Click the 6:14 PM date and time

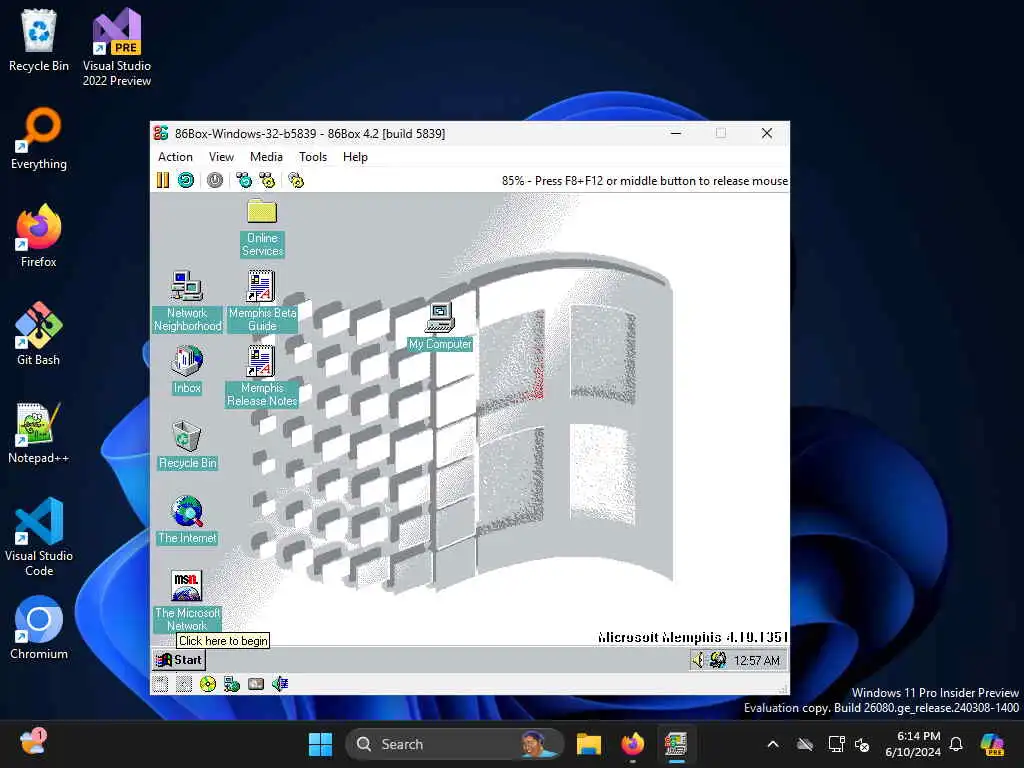[x=913, y=744]
